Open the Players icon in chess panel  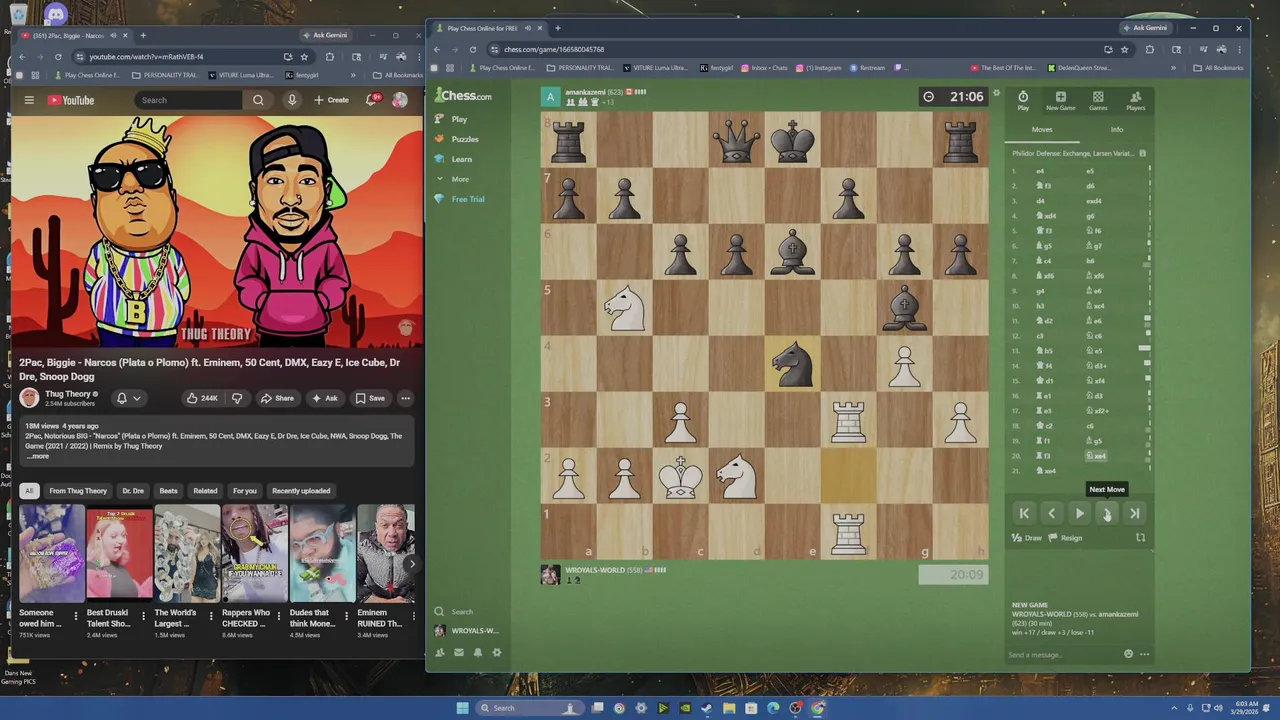click(1135, 100)
